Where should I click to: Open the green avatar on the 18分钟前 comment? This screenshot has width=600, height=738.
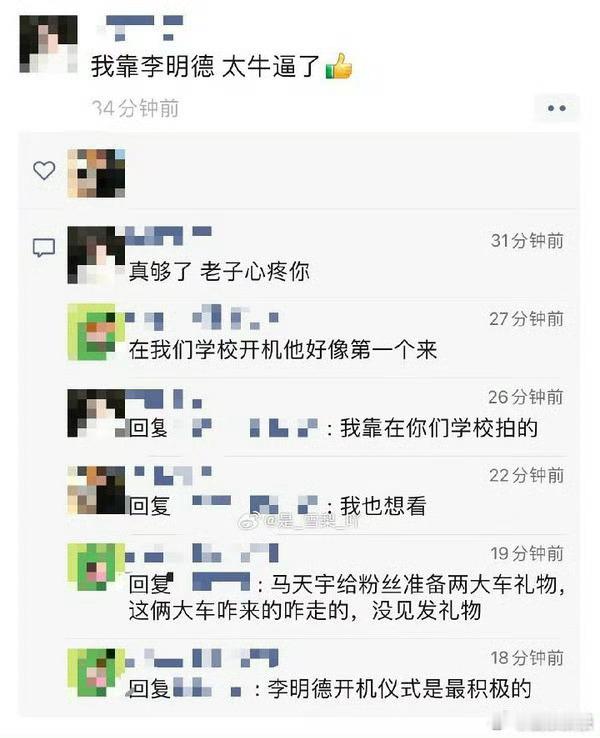(x=96, y=673)
